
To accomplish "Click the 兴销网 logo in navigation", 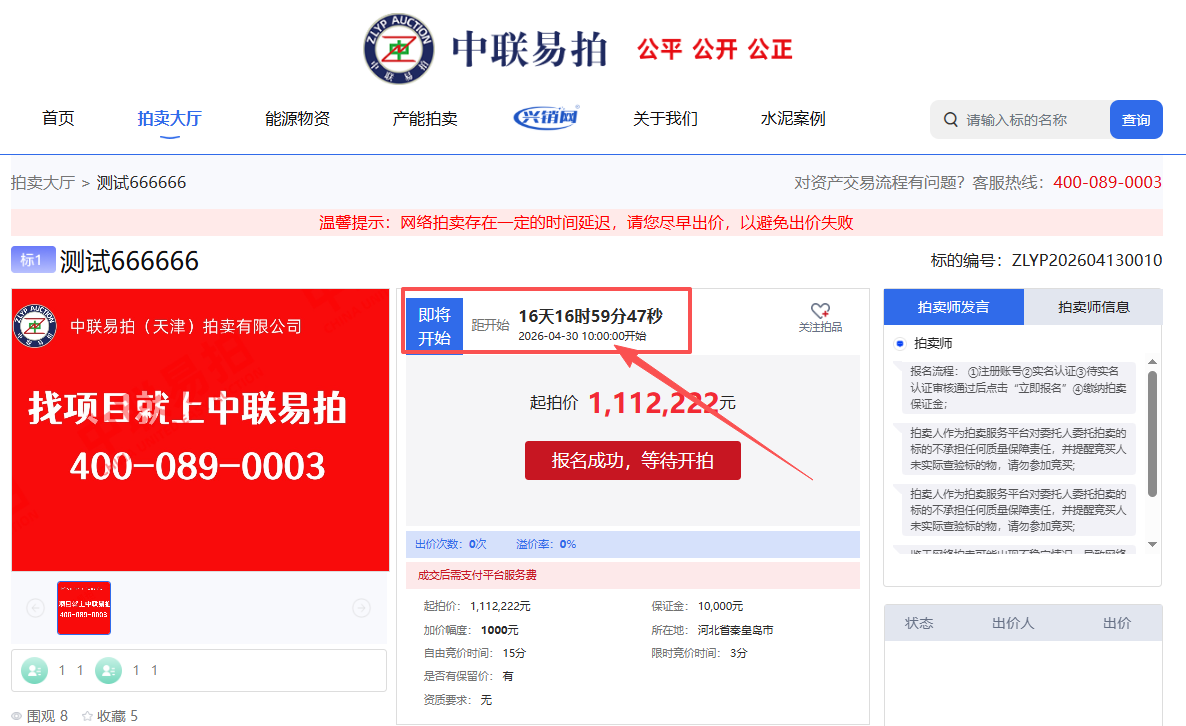I will [546, 117].
